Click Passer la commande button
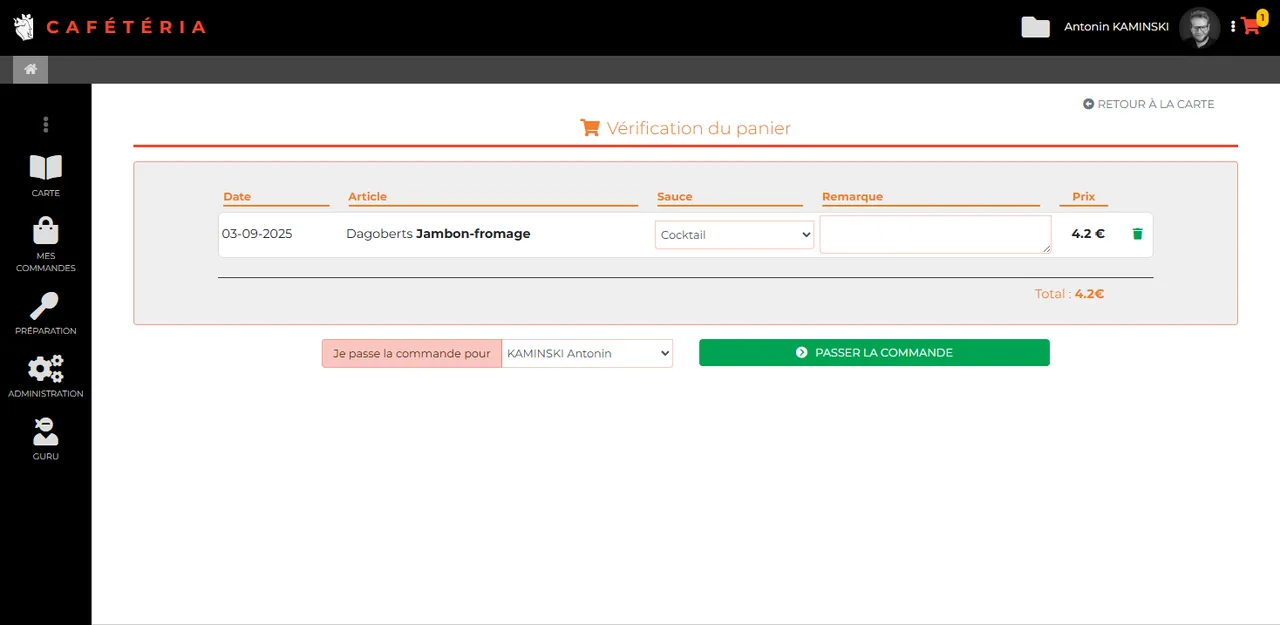1280x625 pixels. (874, 353)
